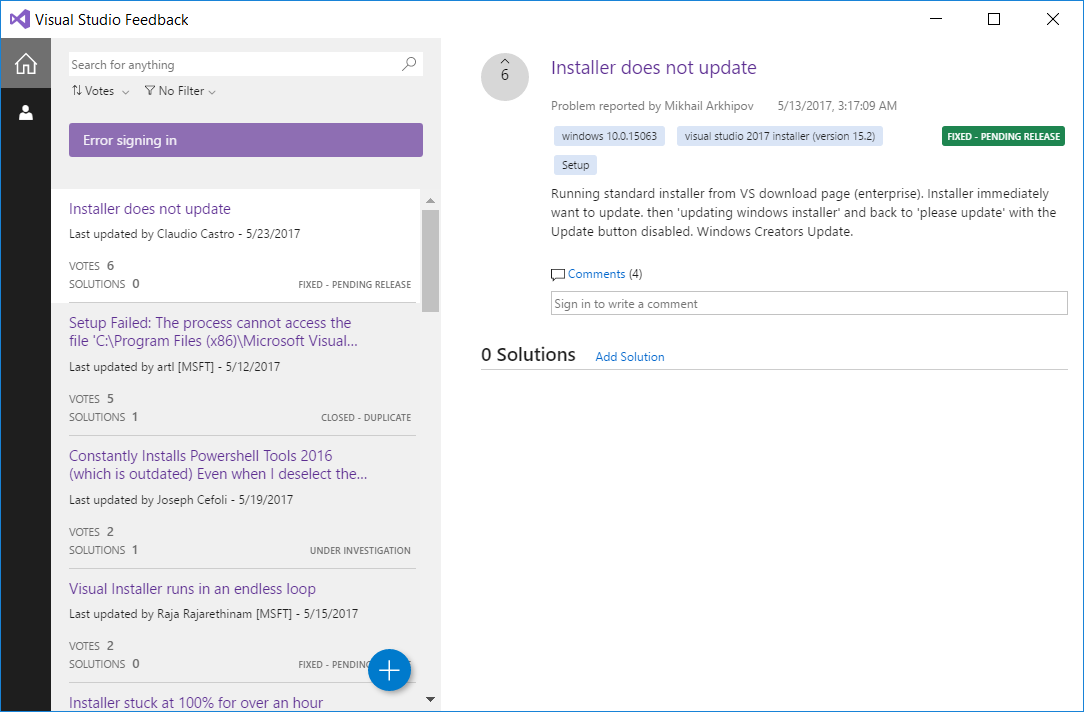Close the Visual Studio Feedback window
Screen dimensions: 1084x712
(x=1052, y=19)
